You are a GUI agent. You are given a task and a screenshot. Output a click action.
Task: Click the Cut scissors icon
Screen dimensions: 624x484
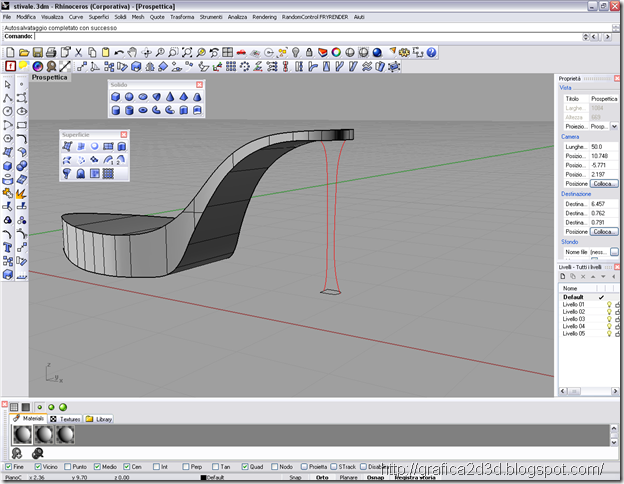78,53
